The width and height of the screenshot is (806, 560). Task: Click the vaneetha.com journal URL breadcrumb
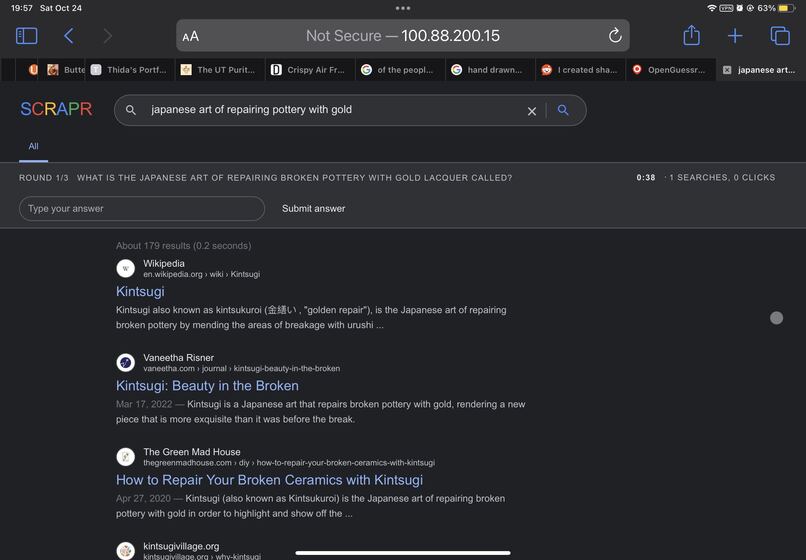click(x=242, y=368)
